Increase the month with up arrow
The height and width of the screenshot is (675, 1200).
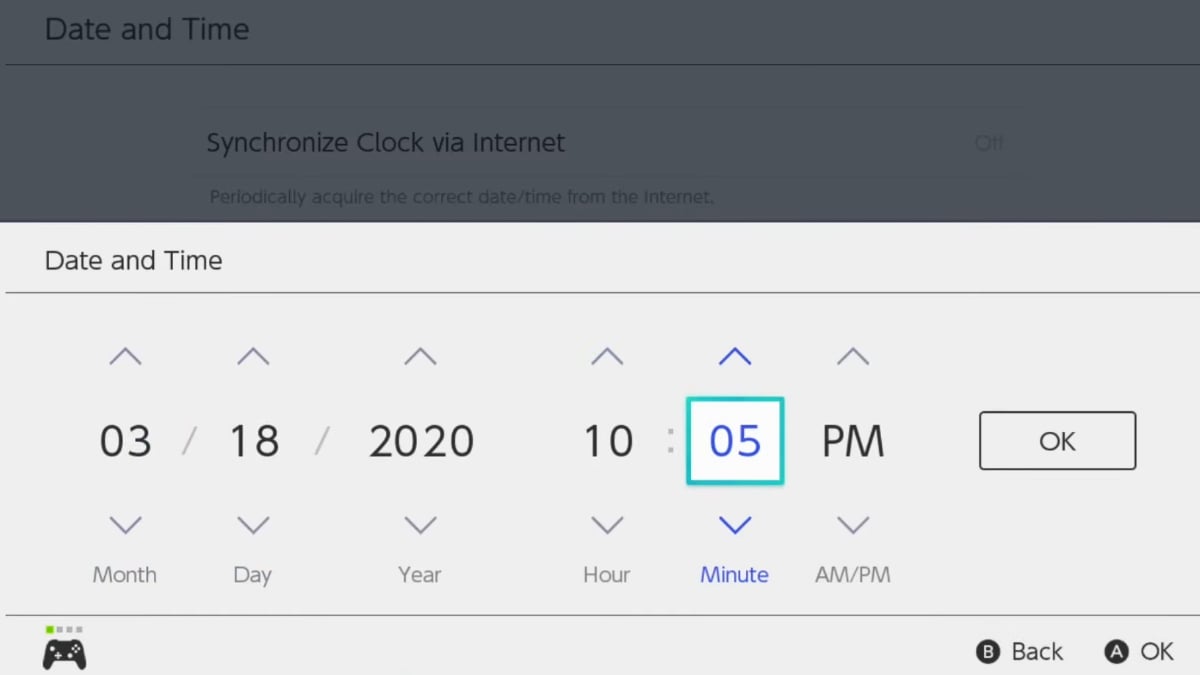click(125, 356)
